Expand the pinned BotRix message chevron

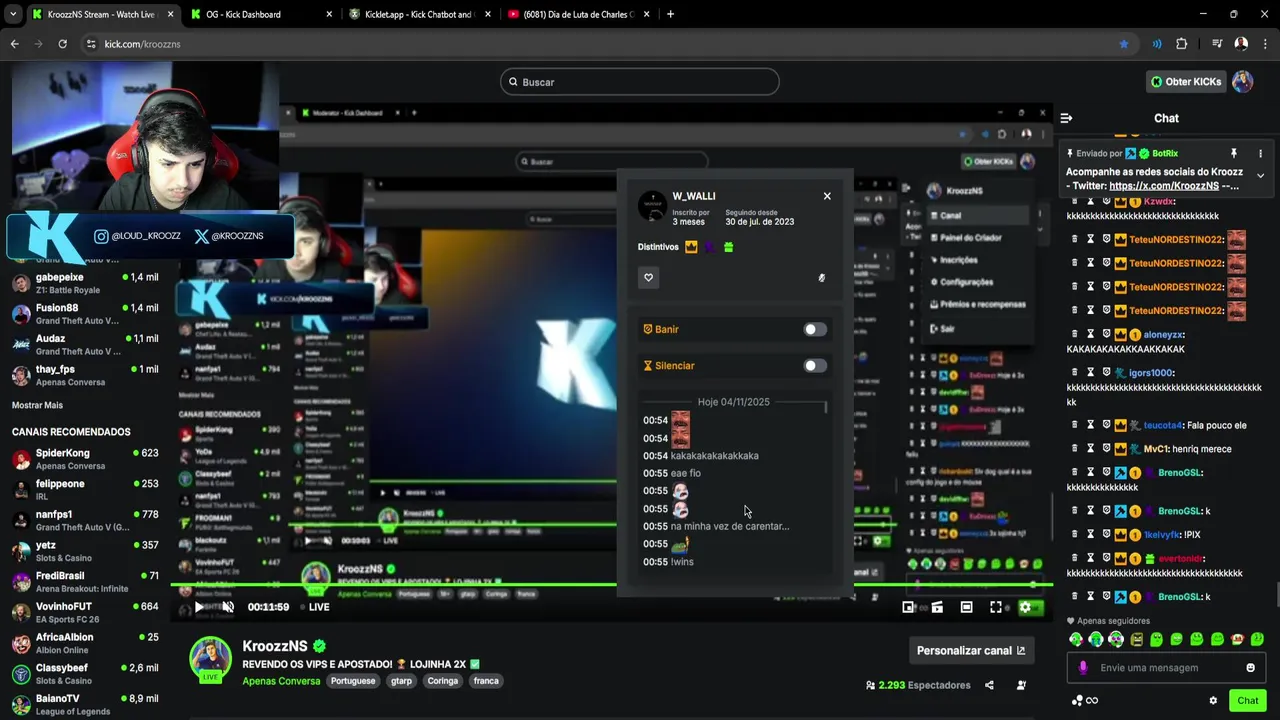1260,176
